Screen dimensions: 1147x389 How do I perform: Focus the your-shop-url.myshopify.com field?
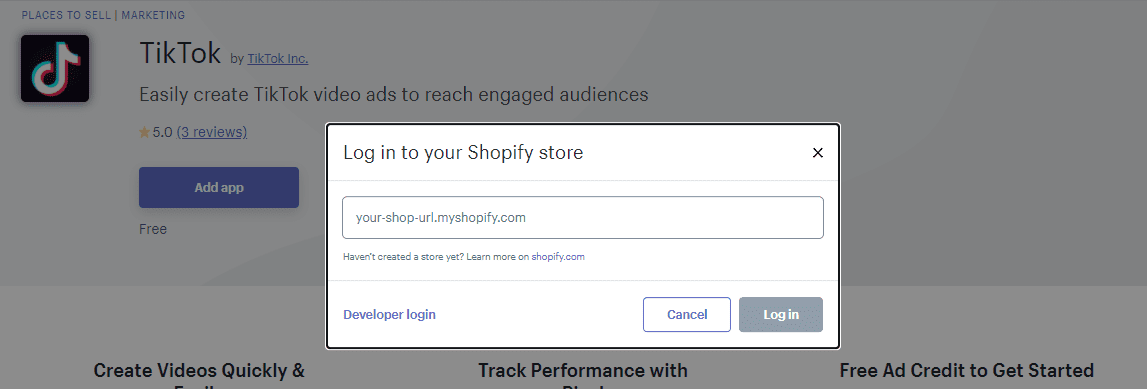click(x=583, y=217)
